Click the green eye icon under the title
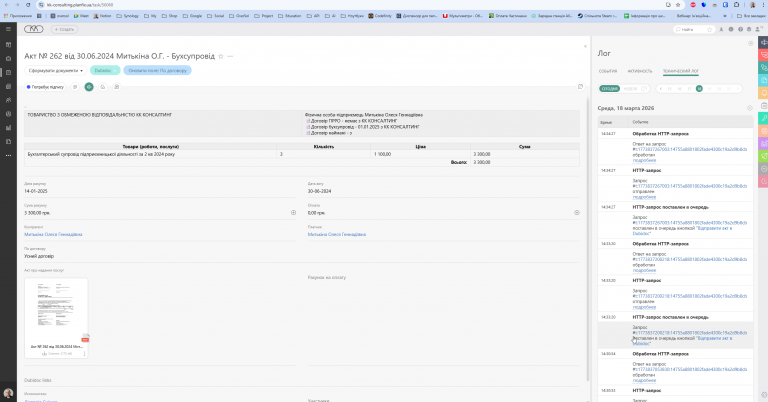Screen dimensions: 768x402 [89, 87]
